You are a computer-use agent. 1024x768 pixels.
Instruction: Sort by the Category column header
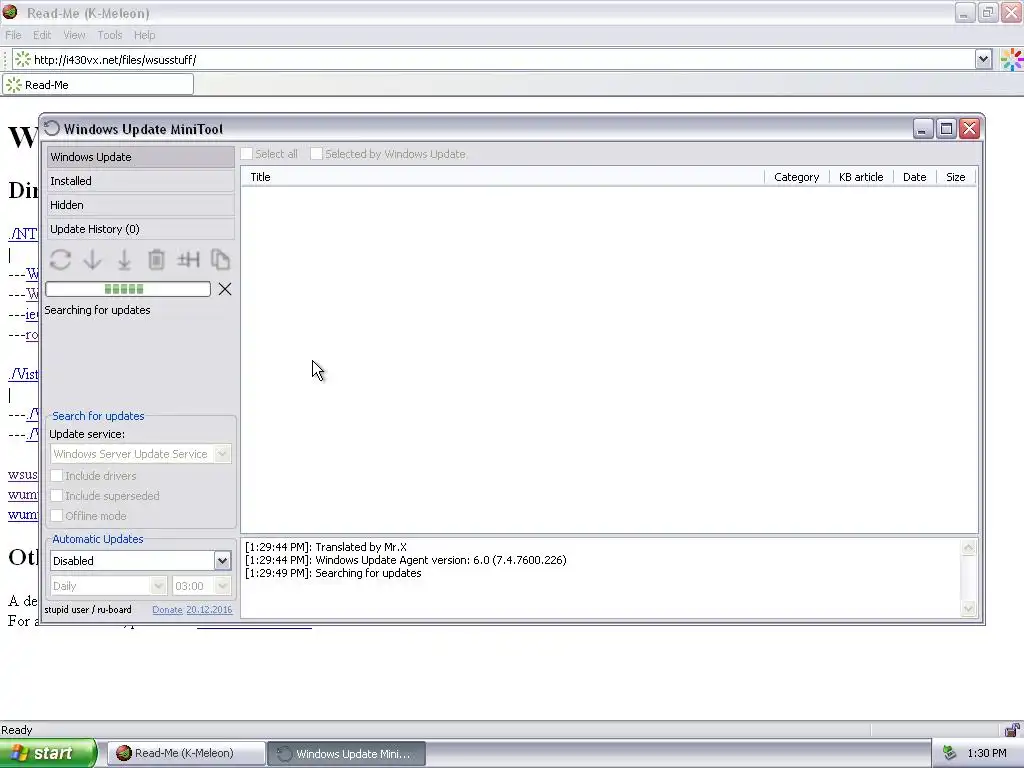pos(796,177)
